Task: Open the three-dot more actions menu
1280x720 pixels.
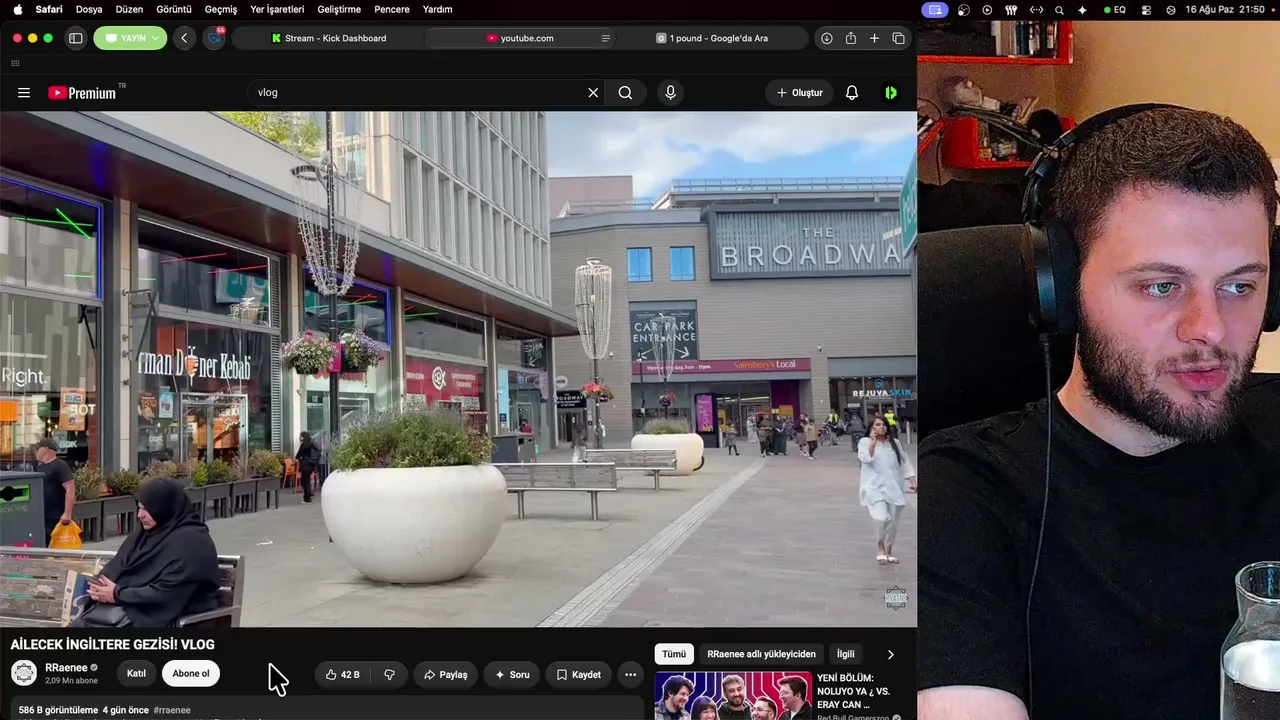Action: click(630, 675)
